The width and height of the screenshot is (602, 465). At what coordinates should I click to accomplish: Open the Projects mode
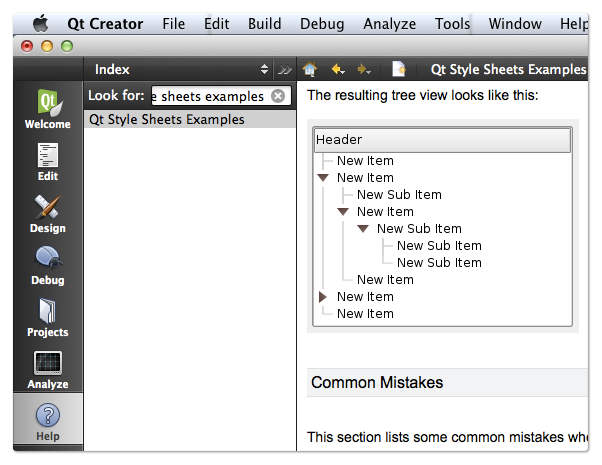click(48, 318)
